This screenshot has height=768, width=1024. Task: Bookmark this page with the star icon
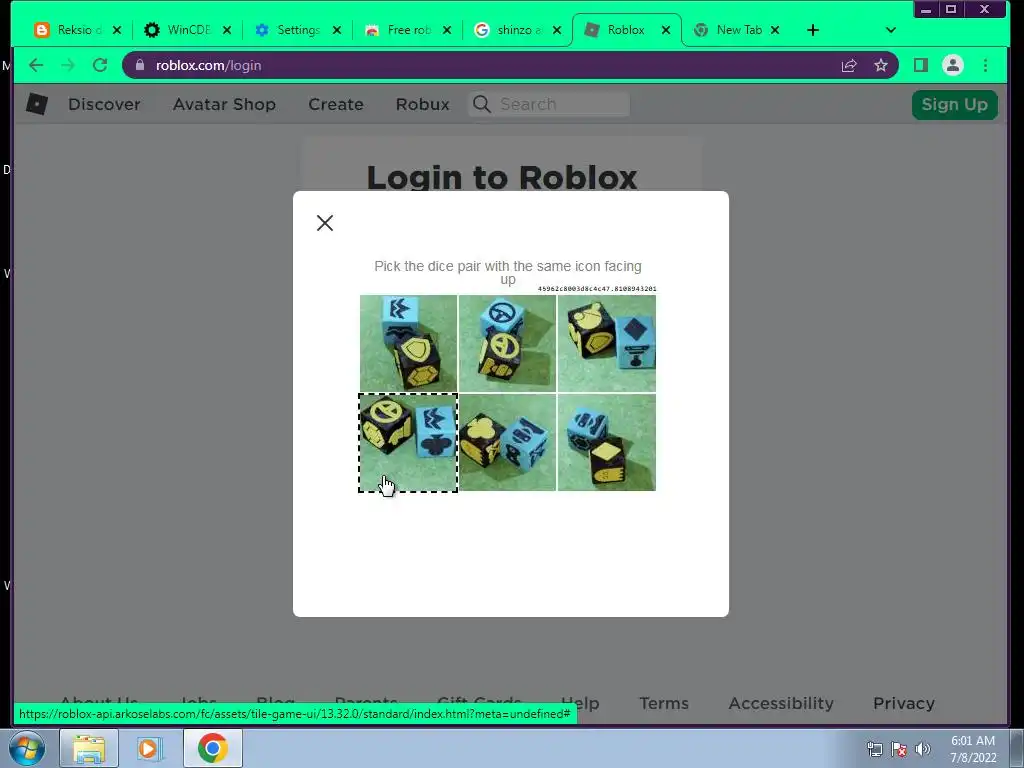pos(881,65)
